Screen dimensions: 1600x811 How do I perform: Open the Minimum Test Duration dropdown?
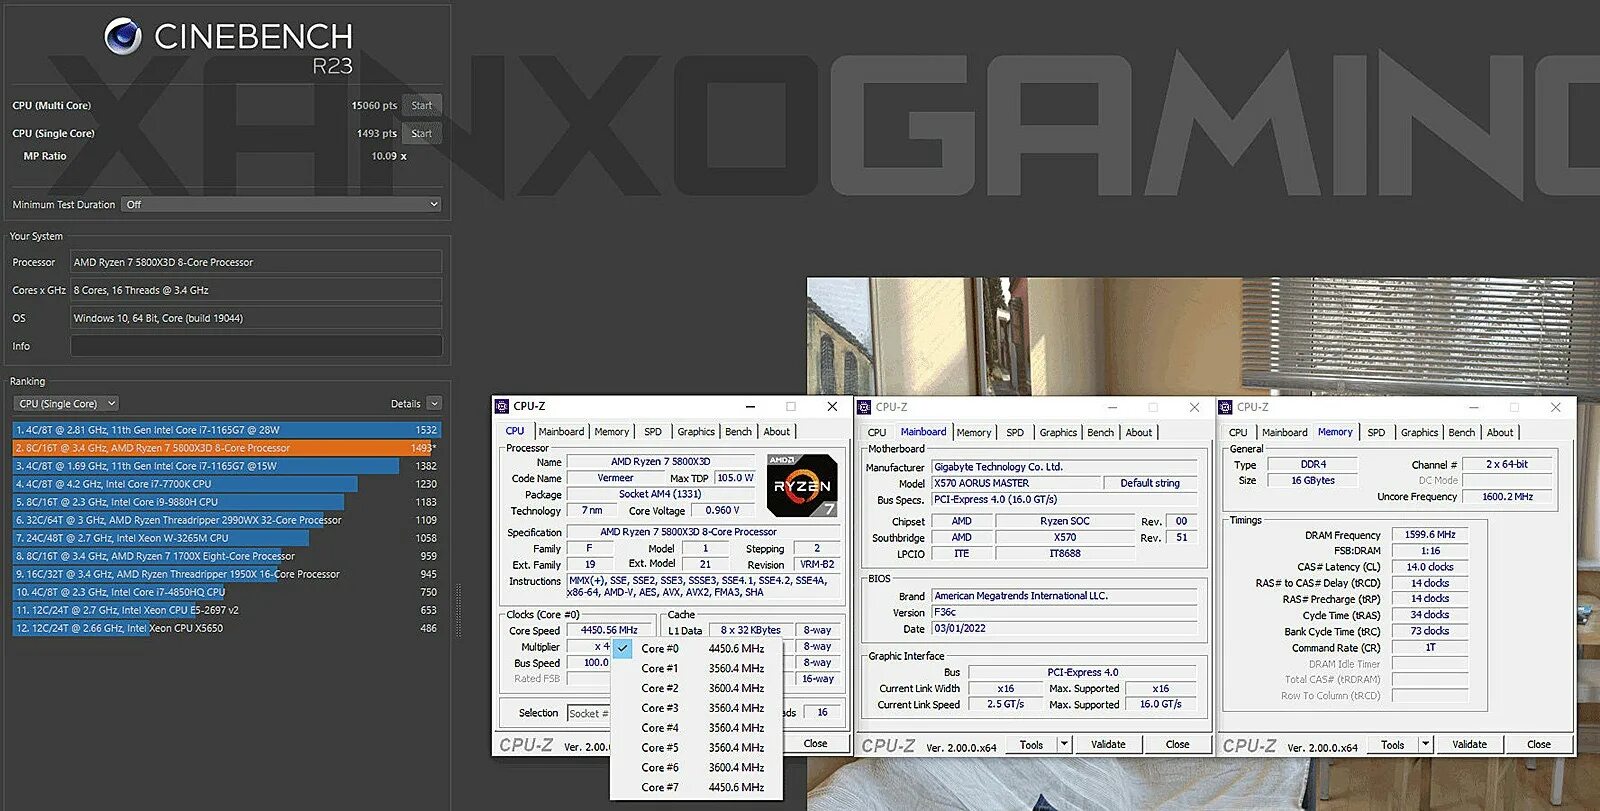click(281, 204)
